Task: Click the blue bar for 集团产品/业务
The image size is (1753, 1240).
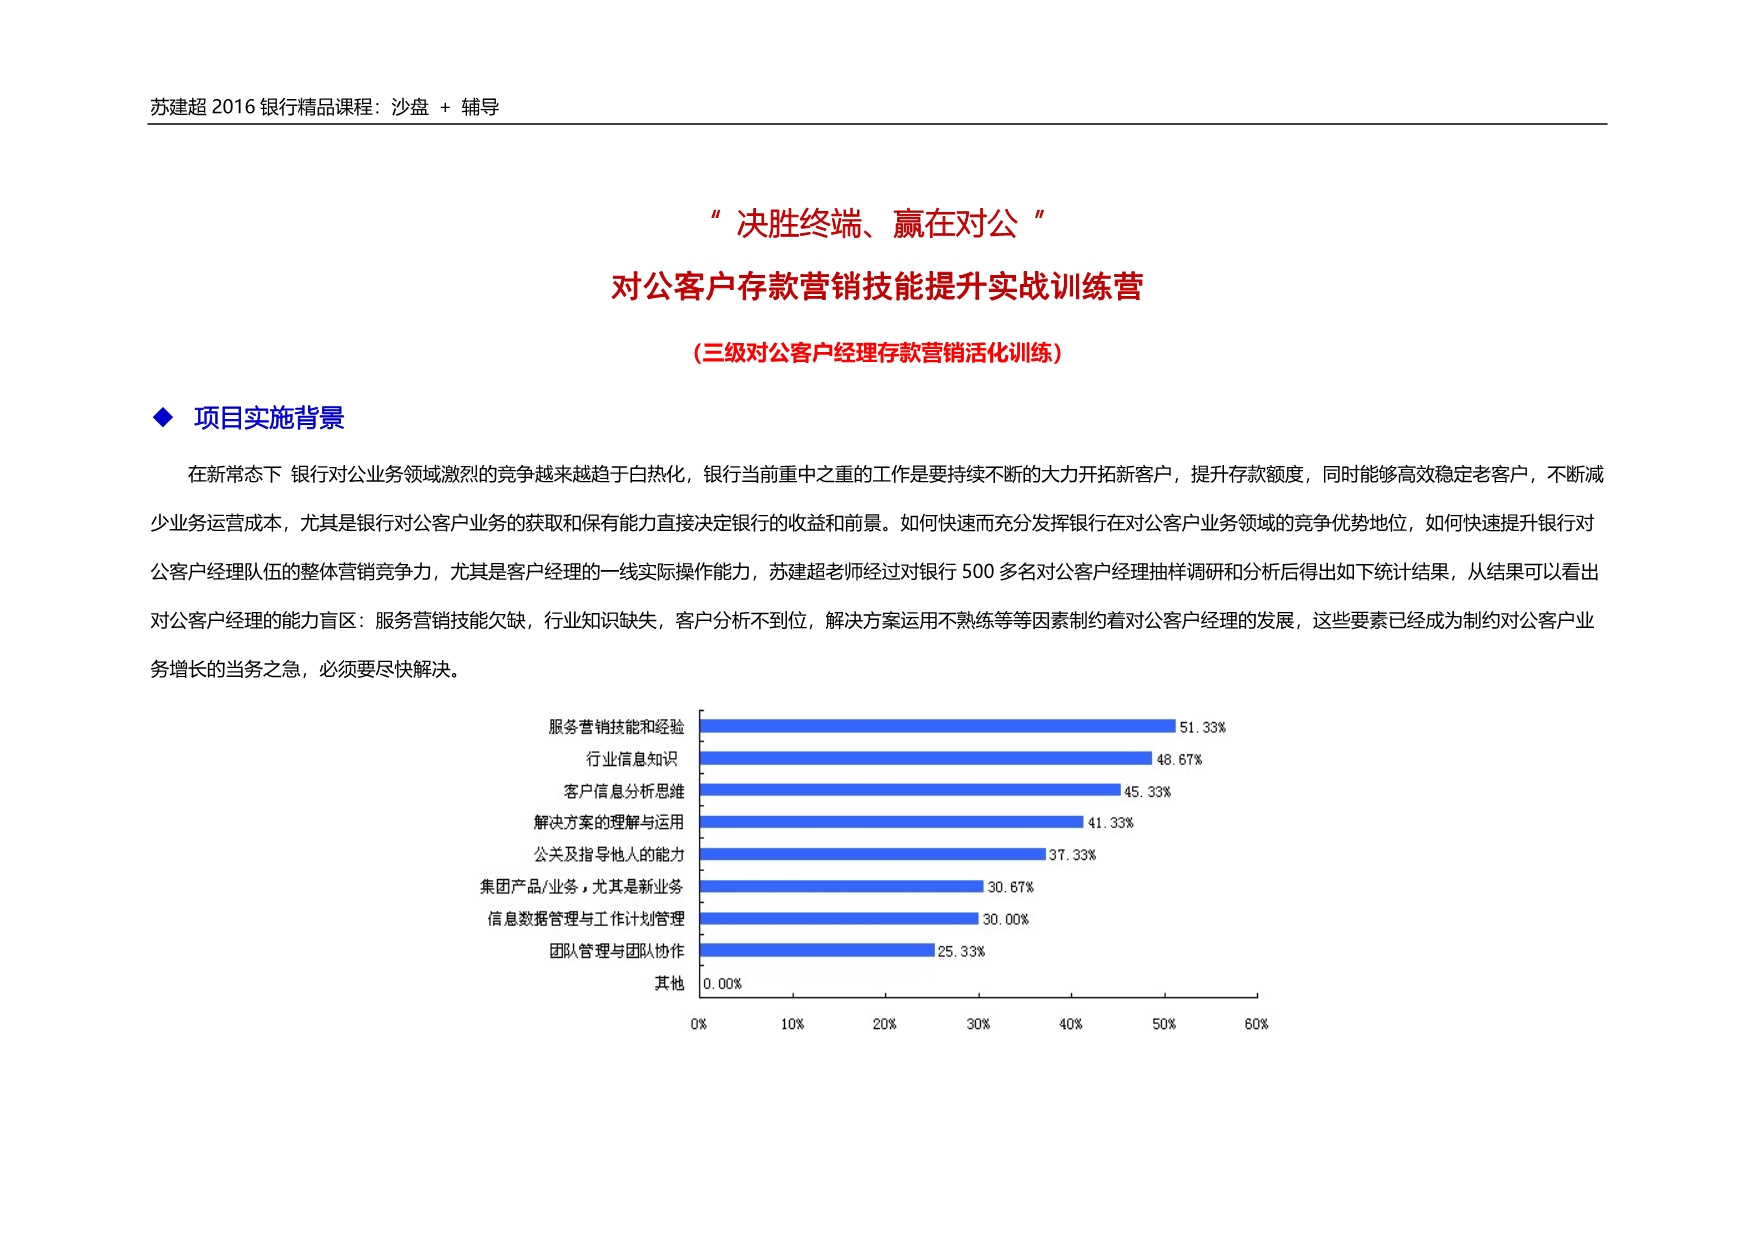Action: [x=842, y=886]
